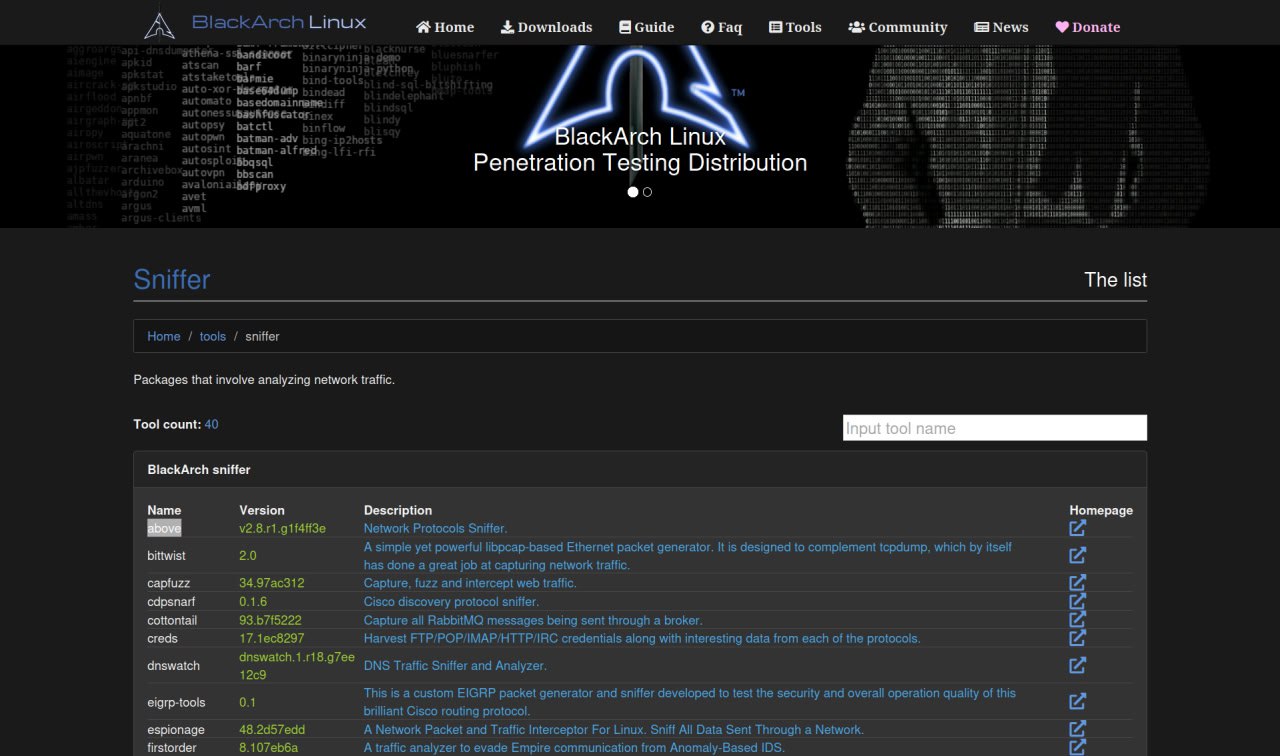Open homepage link icon for bittwist

click(1077, 555)
